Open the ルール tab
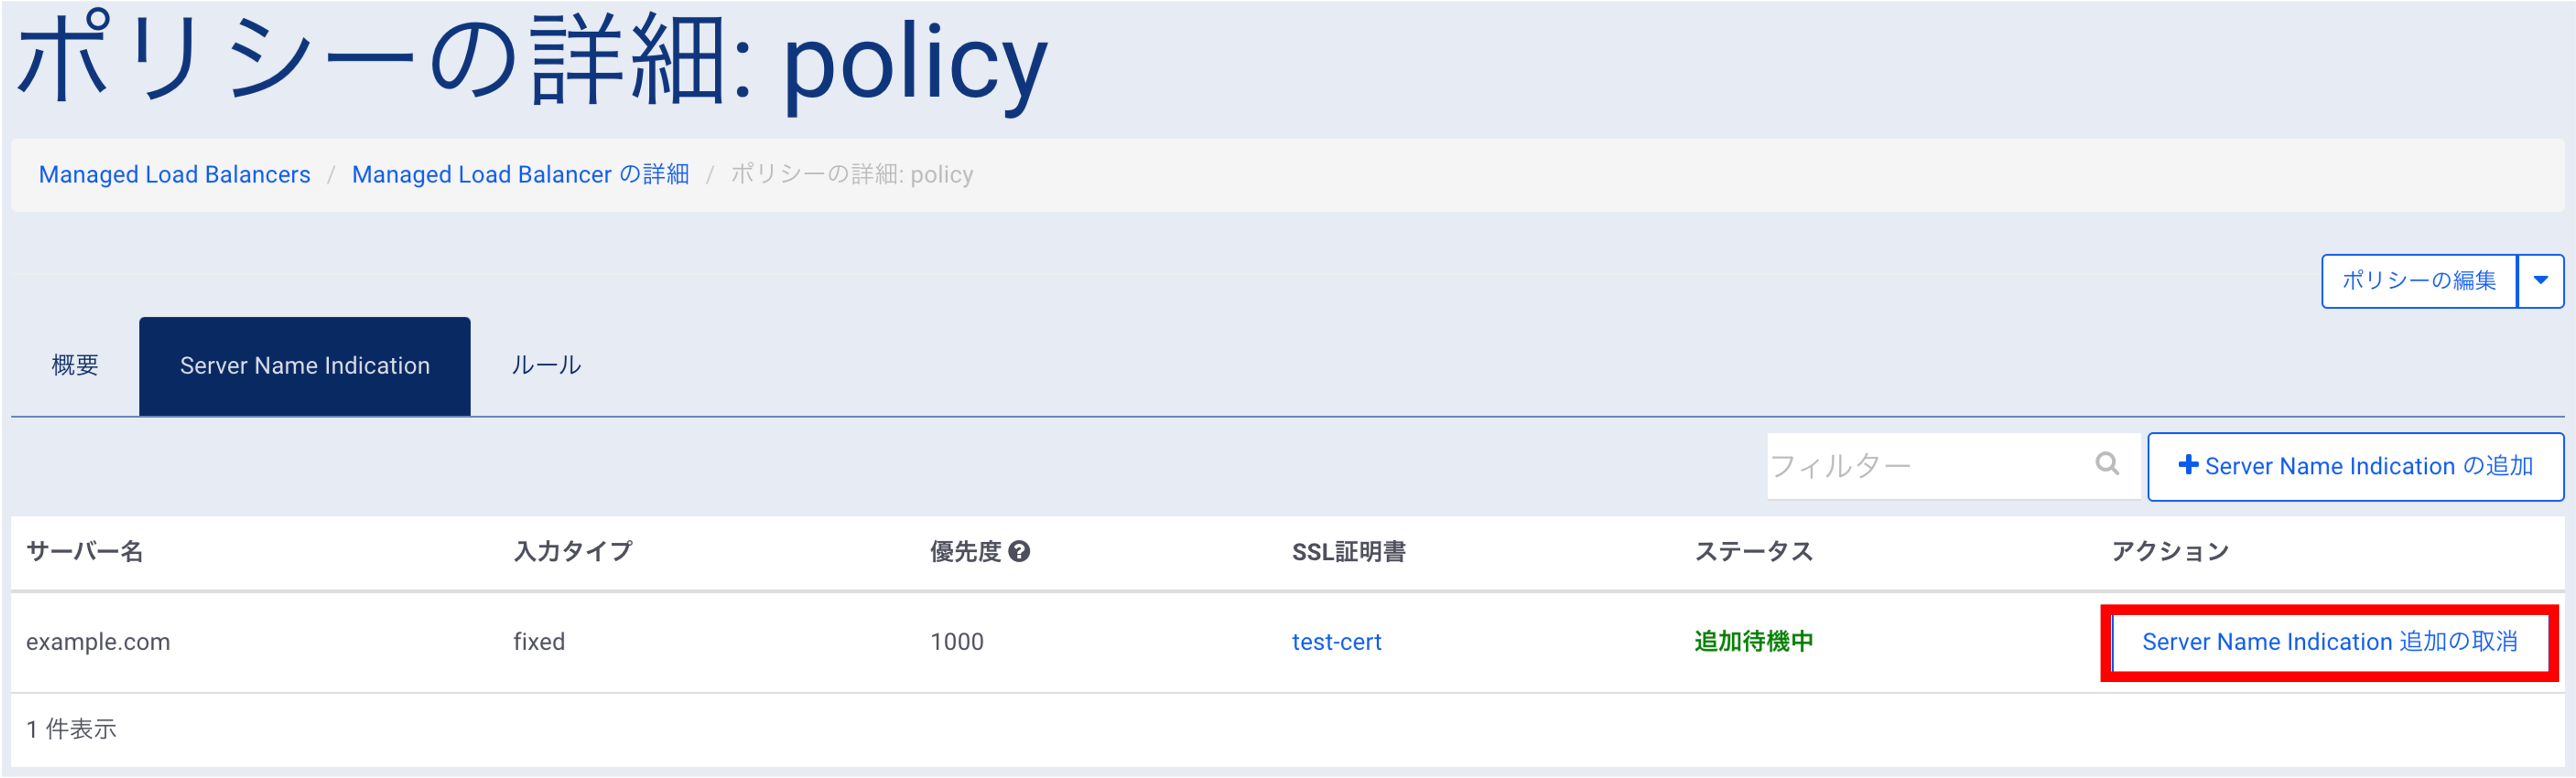 (546, 365)
